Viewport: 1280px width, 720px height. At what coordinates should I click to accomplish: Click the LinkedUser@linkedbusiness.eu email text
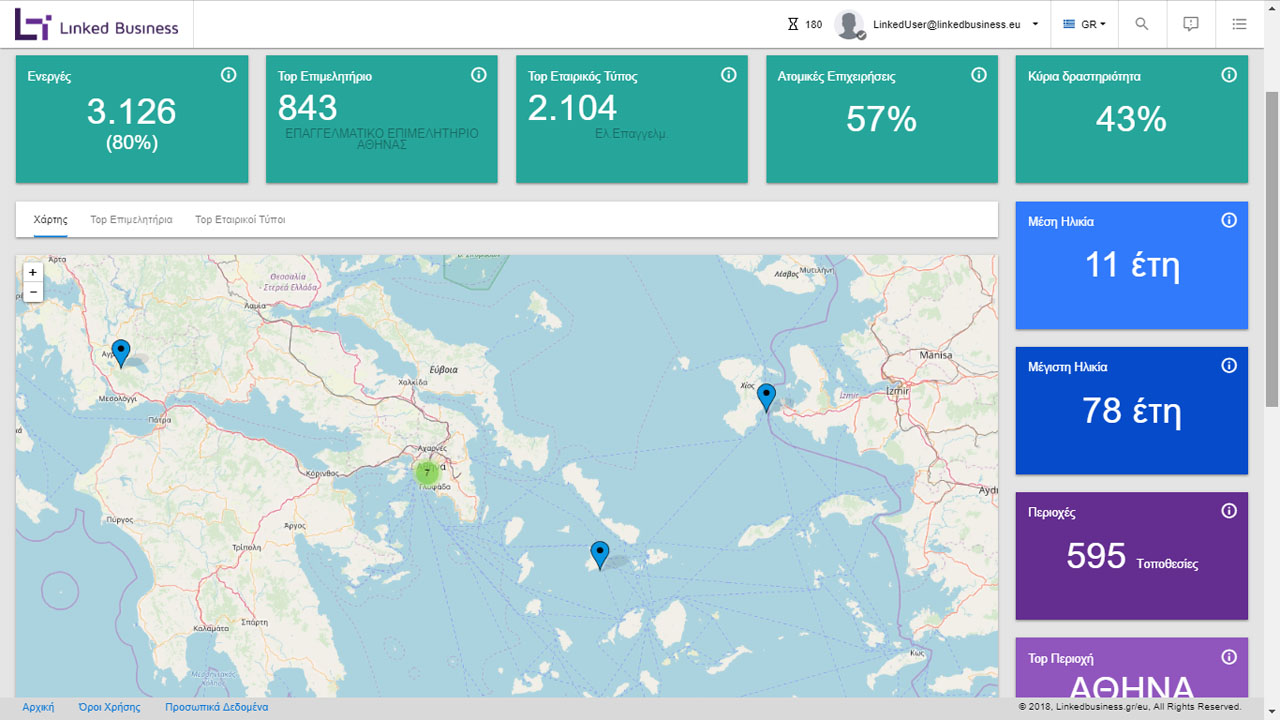coord(949,25)
